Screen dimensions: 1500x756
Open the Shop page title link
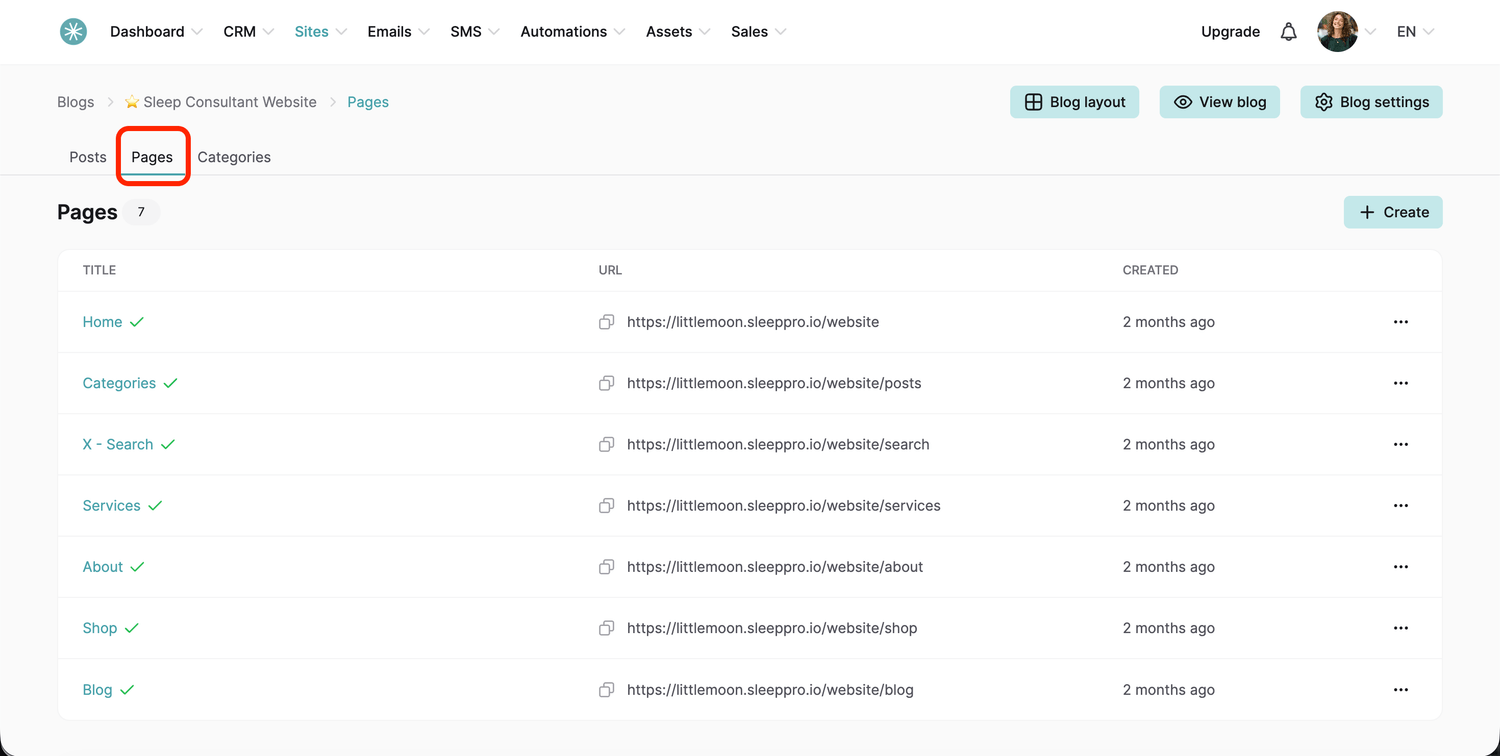point(100,628)
